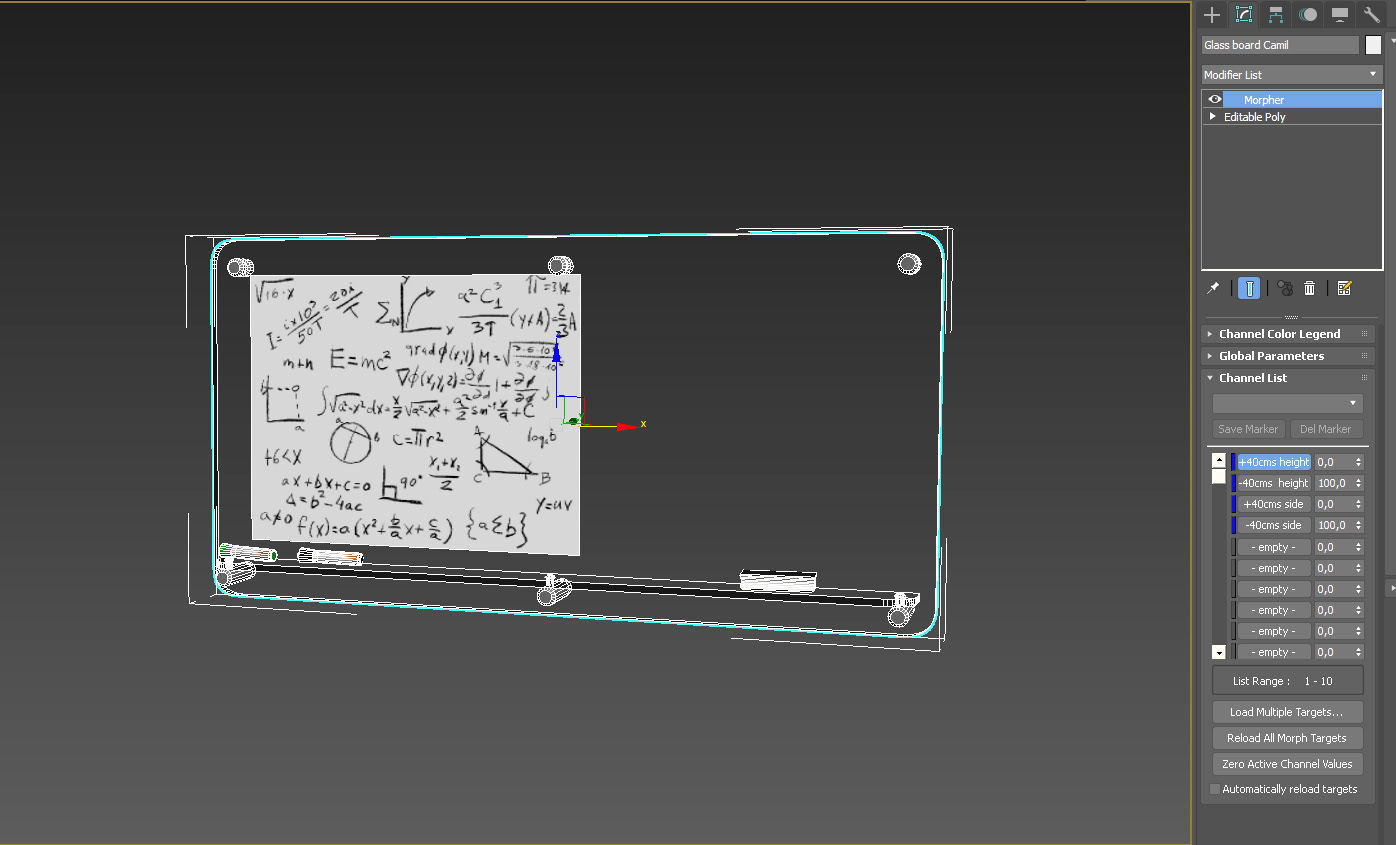
Task: Open the Motion panel tab
Action: point(1308,14)
